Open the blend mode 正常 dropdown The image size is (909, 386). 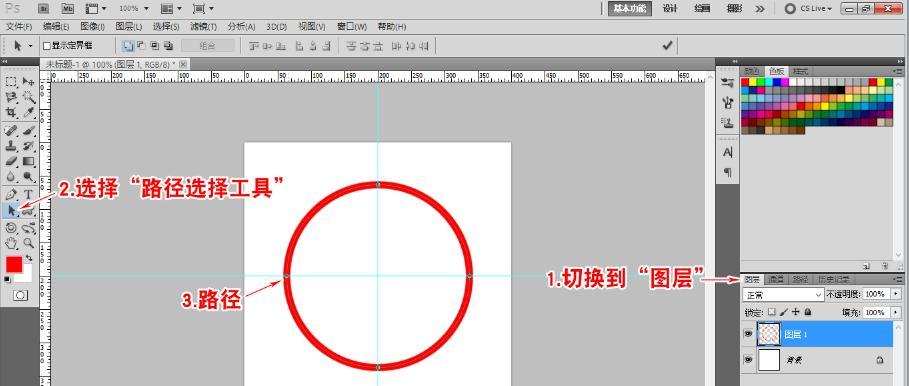click(783, 295)
